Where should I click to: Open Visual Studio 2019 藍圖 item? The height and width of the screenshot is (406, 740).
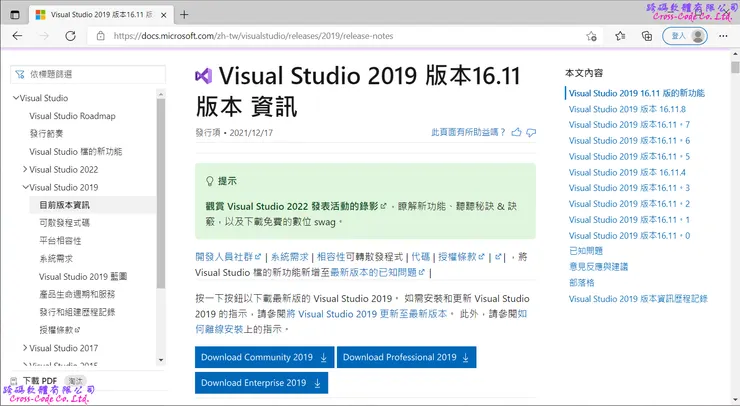(x=83, y=276)
